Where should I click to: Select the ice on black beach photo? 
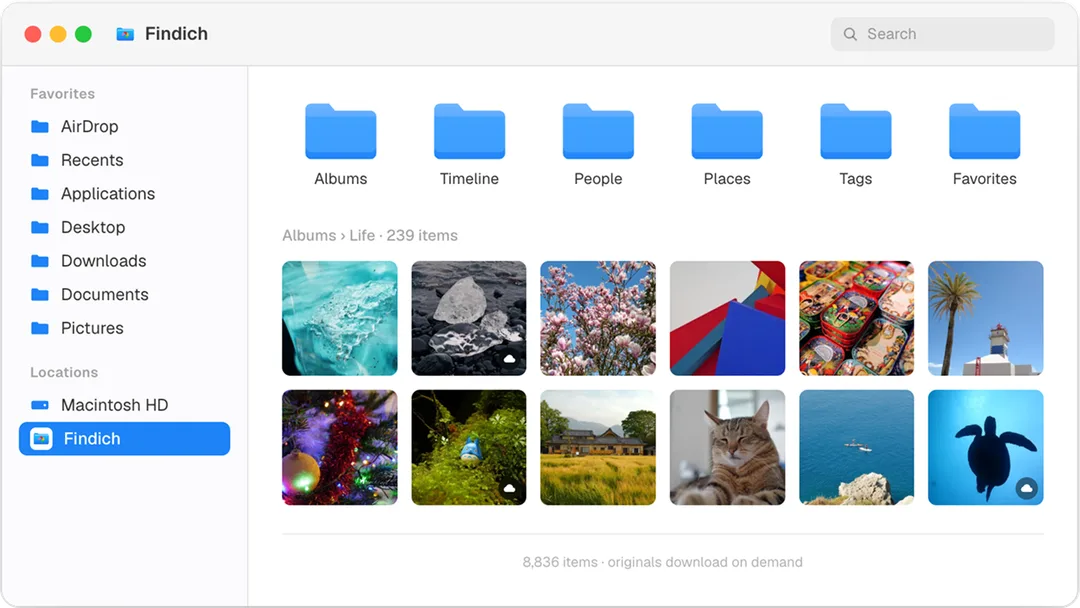469,318
